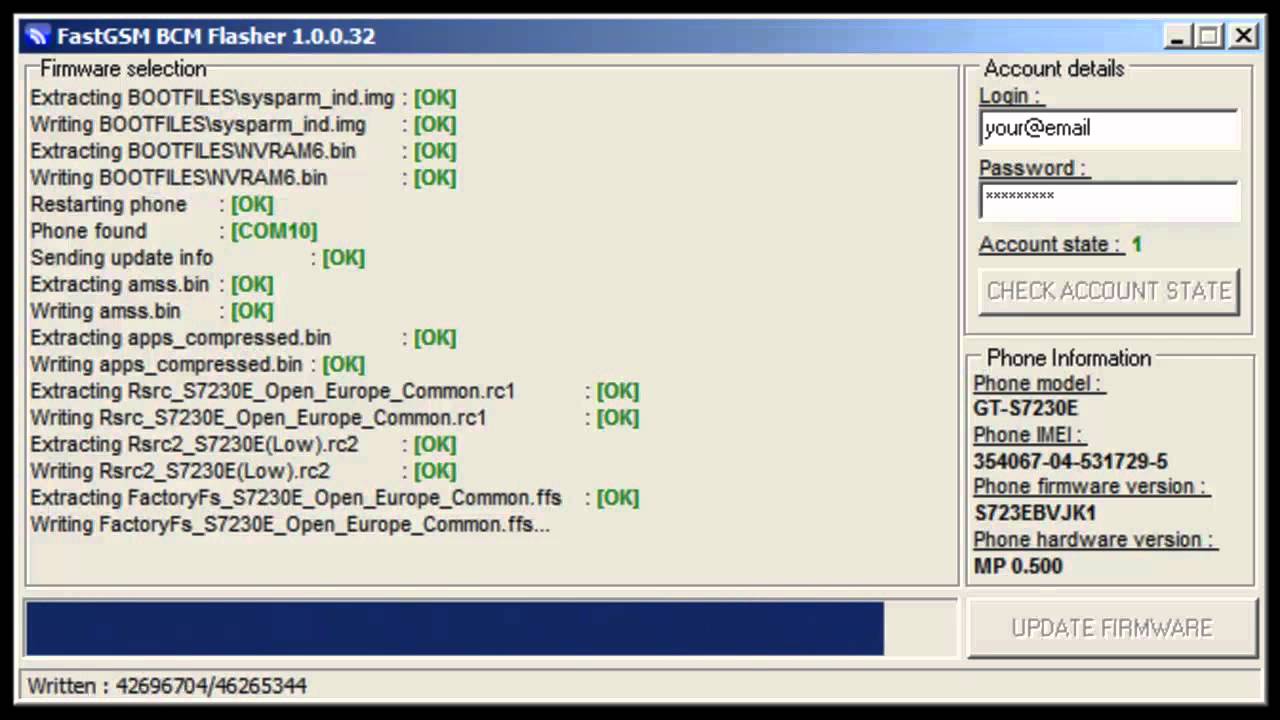1280x720 pixels.
Task: Click the FastGSM app icon in title bar
Action: (39, 37)
